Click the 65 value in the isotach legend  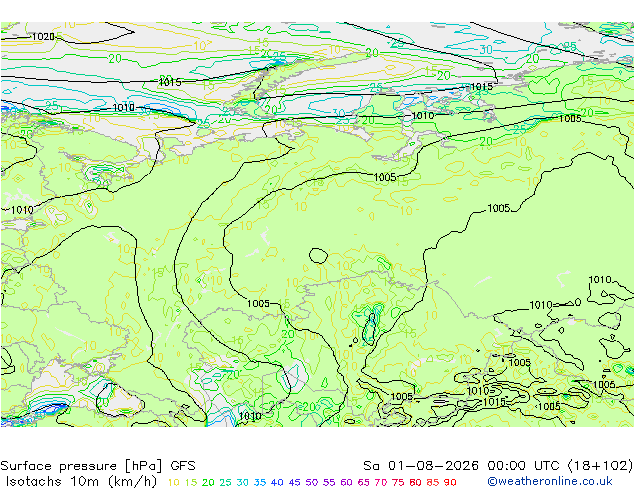[363, 482]
